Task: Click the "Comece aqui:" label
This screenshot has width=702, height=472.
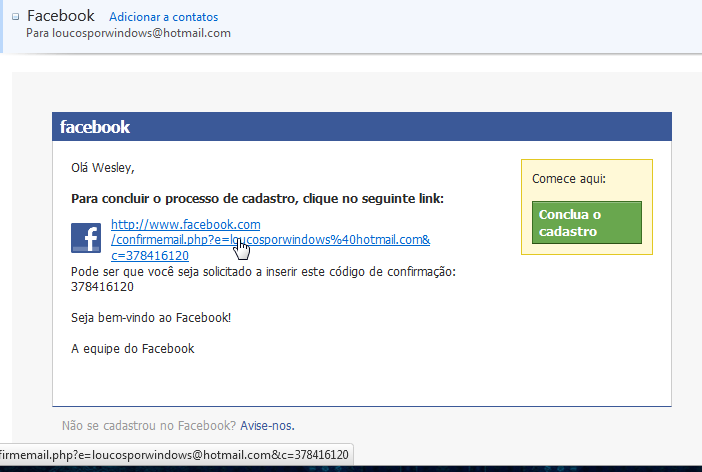Action: click(569, 179)
